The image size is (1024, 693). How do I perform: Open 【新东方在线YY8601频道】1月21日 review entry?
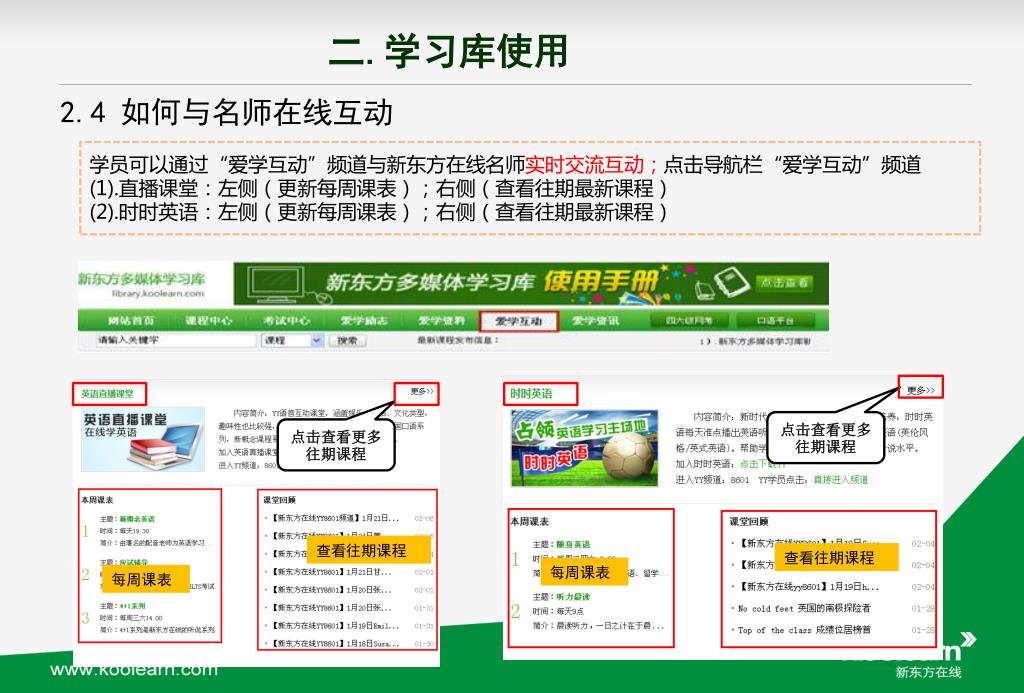(334, 518)
